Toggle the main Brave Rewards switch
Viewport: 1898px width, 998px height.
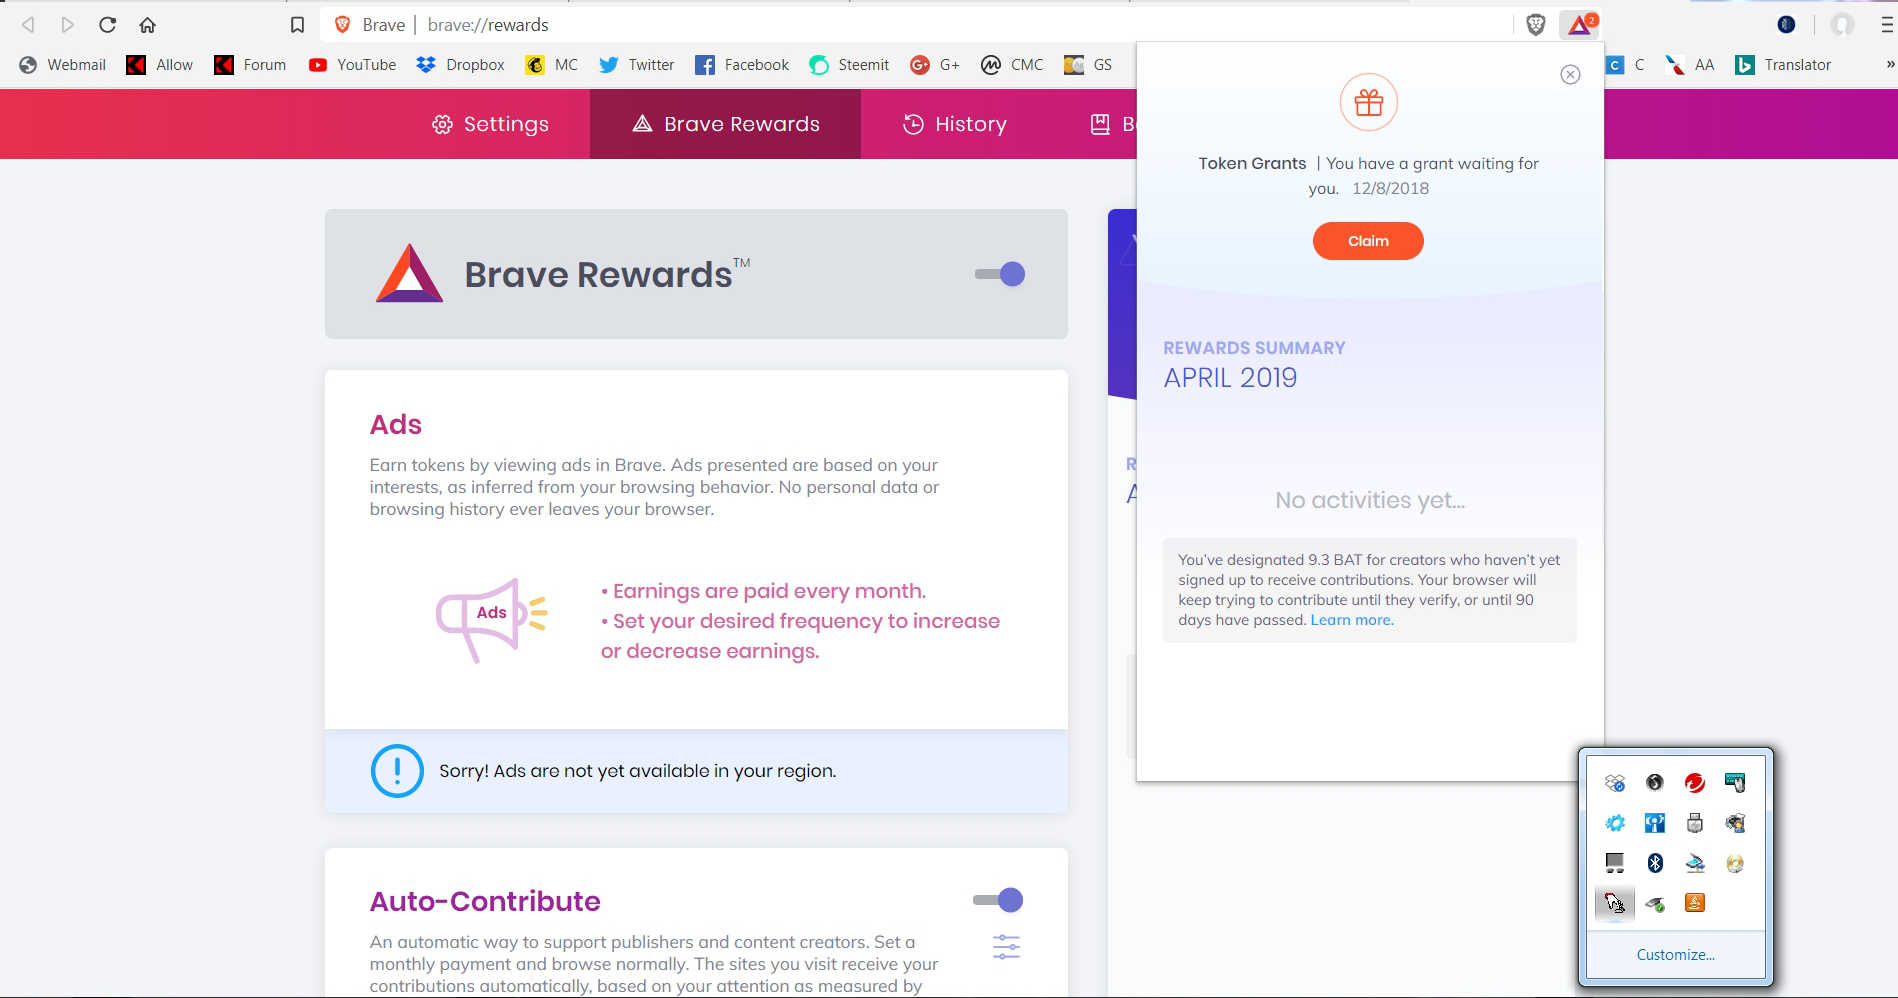click(1000, 274)
